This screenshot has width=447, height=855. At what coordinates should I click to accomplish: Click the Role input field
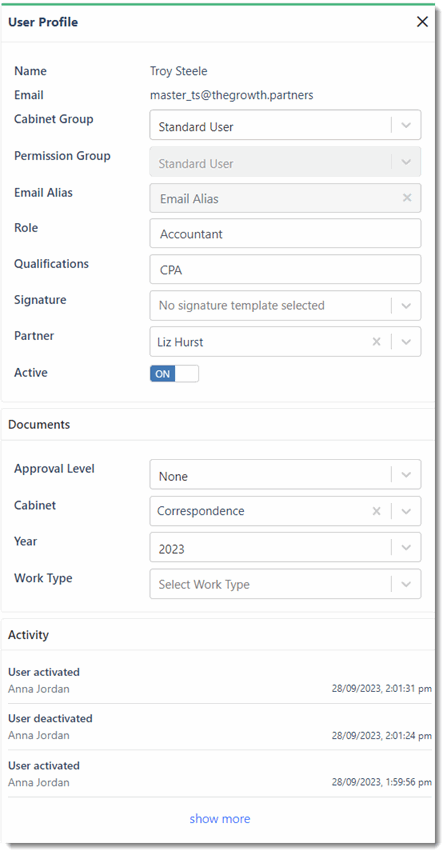pyautogui.click(x=285, y=233)
